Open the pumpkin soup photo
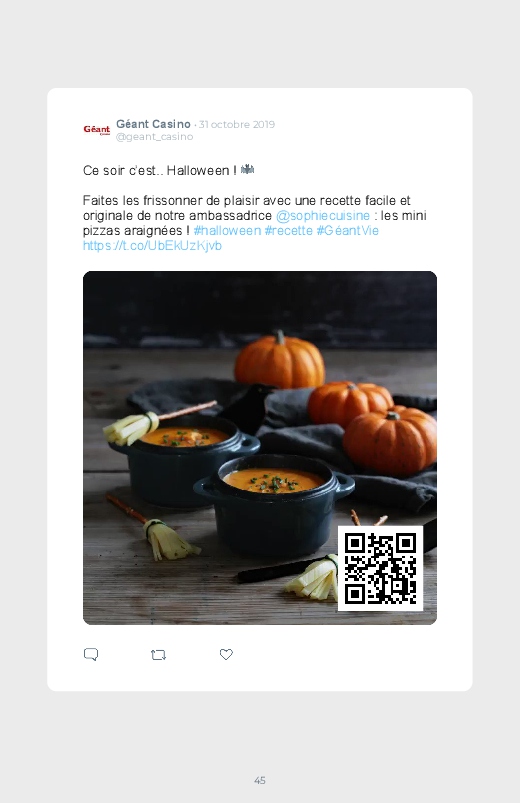 click(260, 448)
